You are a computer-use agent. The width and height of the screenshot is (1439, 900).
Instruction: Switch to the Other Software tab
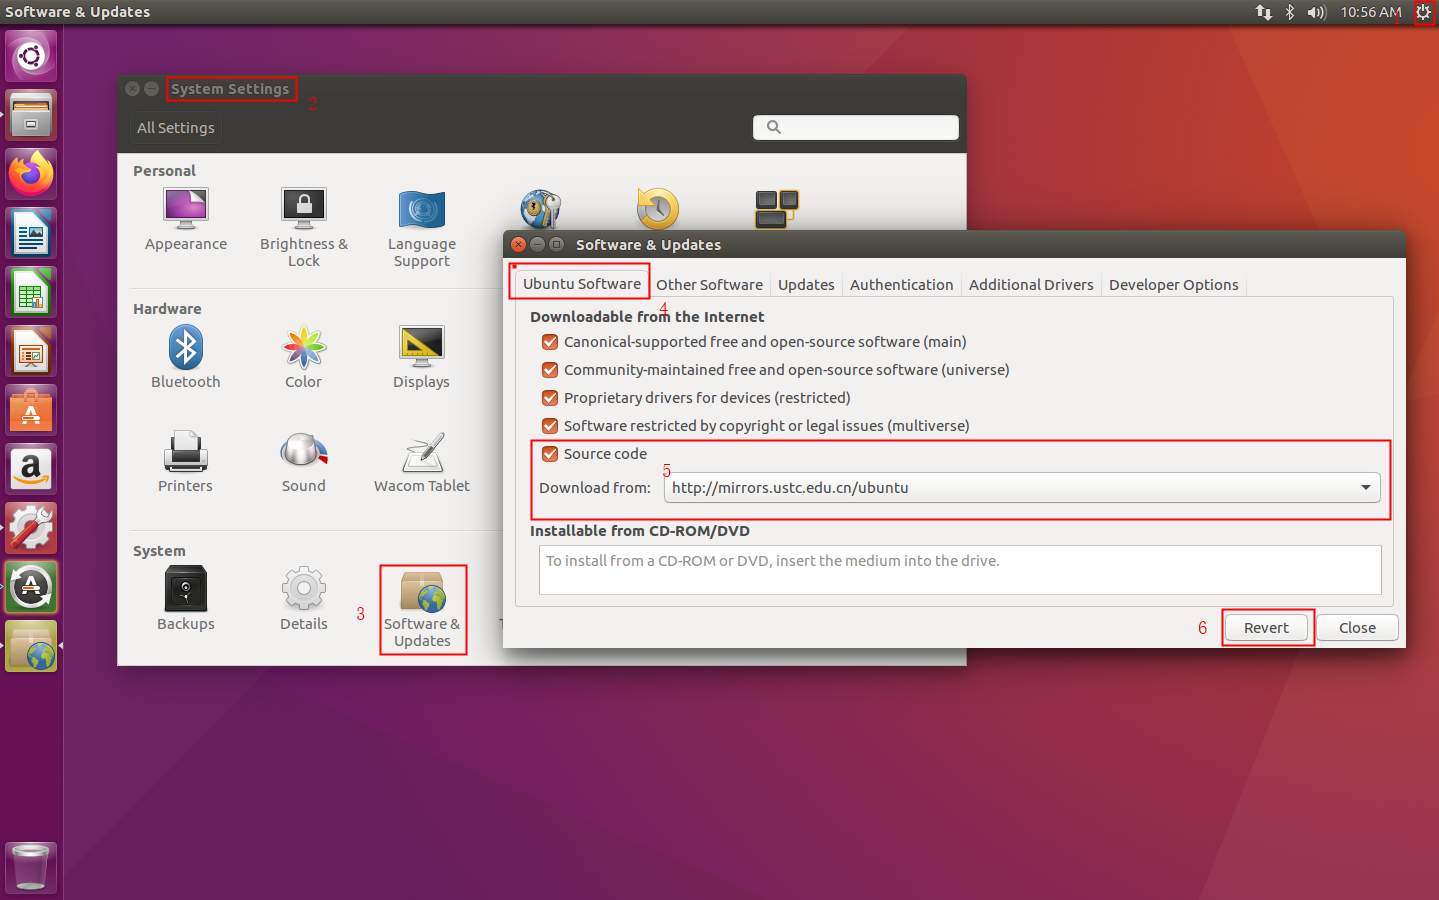tap(709, 285)
